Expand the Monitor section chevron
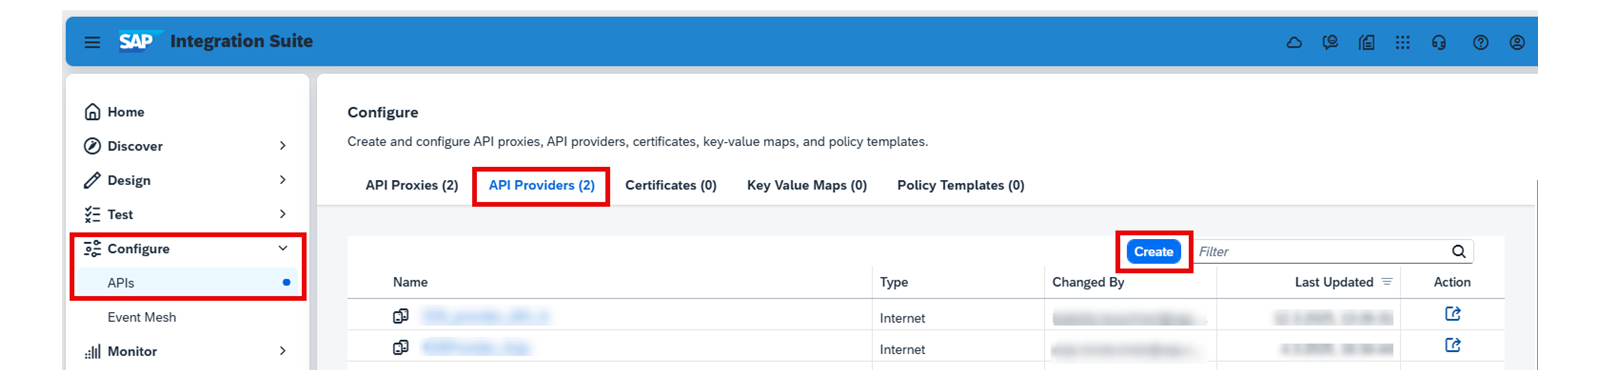This screenshot has height=380, width=1600. click(x=283, y=351)
